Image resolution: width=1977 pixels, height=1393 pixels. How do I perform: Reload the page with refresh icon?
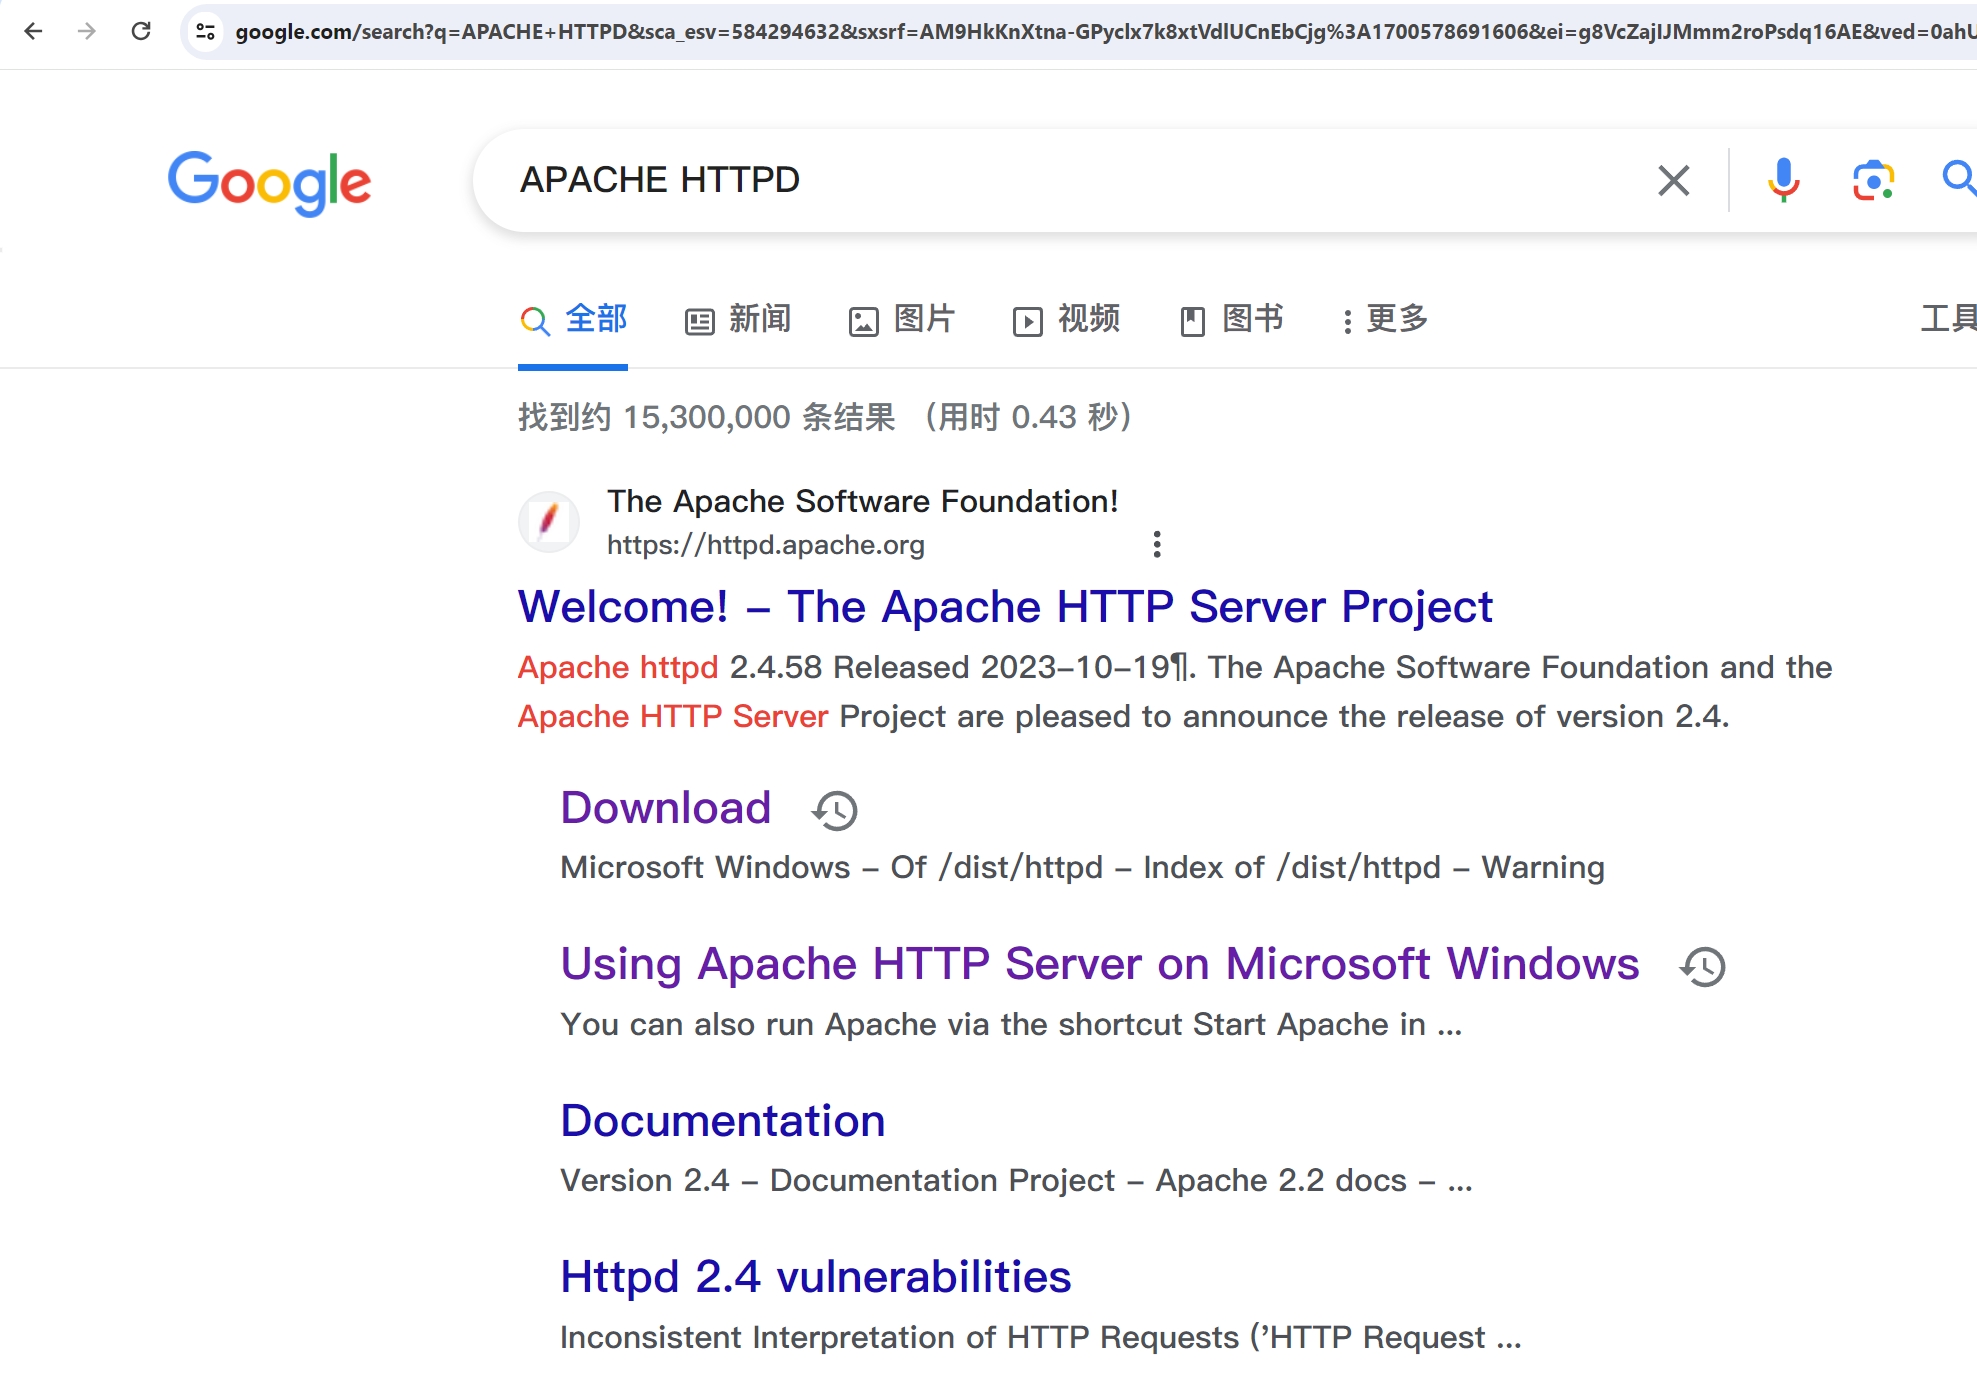[141, 31]
